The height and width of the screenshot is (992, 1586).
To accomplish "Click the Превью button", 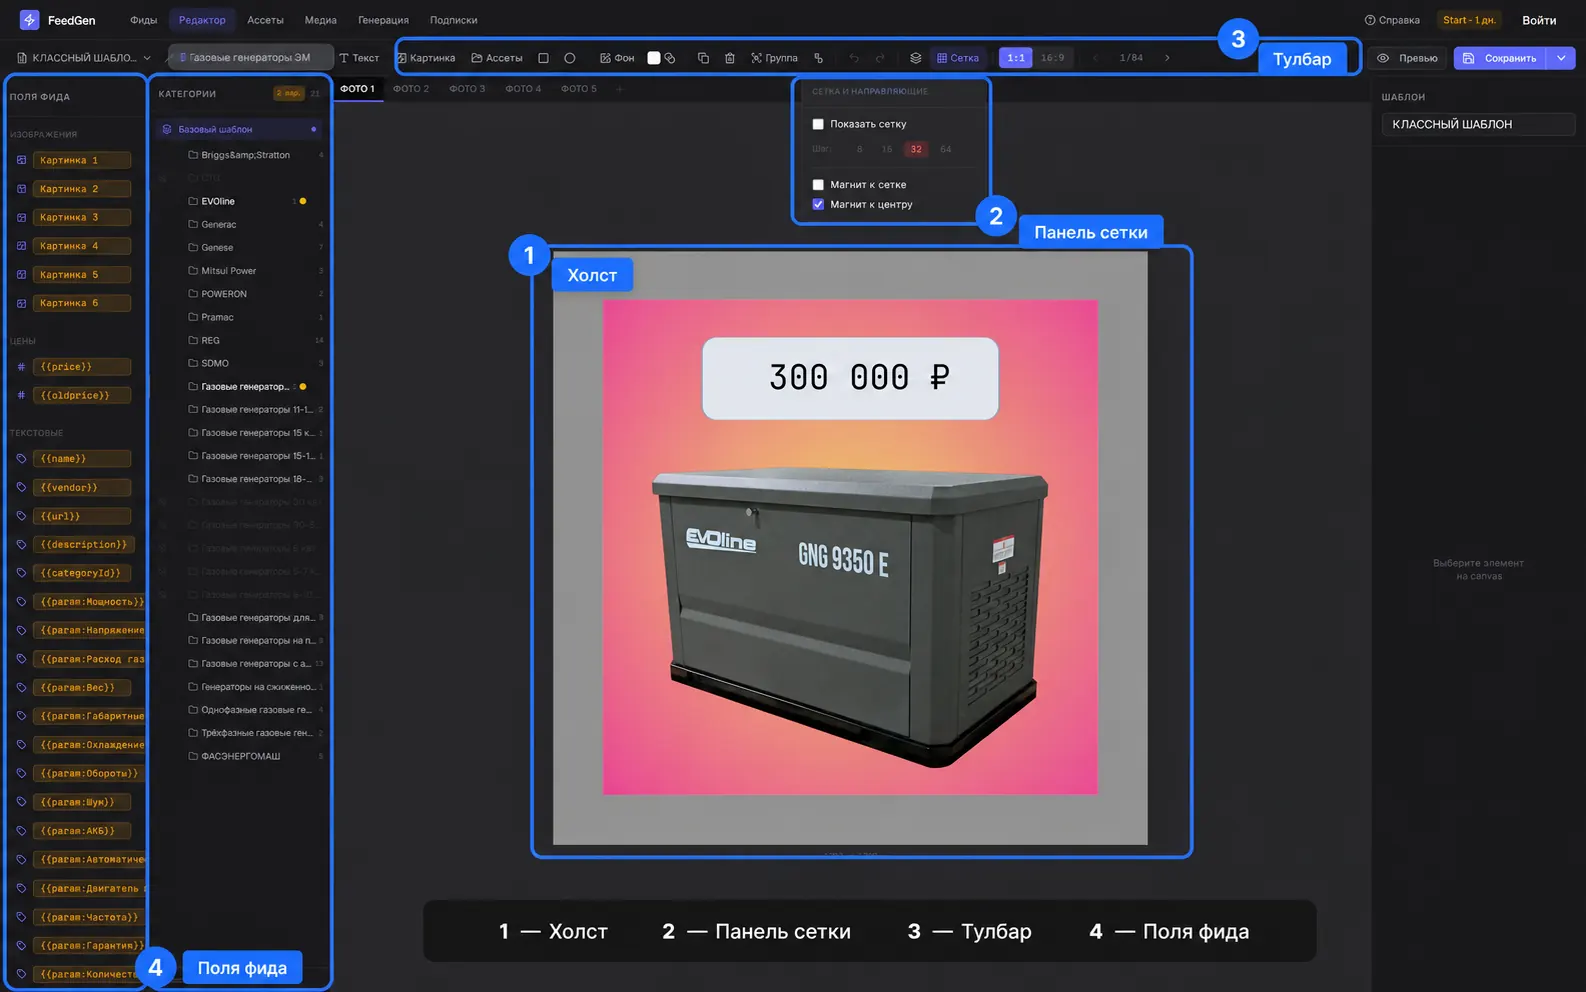I will click(1408, 58).
